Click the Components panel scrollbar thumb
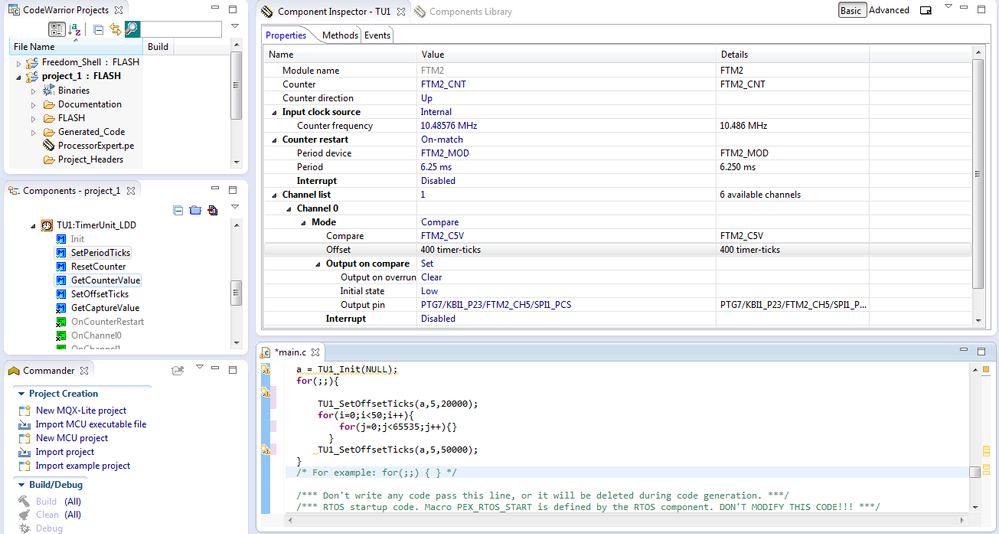Viewport: 999px width, 534px height. click(236, 293)
